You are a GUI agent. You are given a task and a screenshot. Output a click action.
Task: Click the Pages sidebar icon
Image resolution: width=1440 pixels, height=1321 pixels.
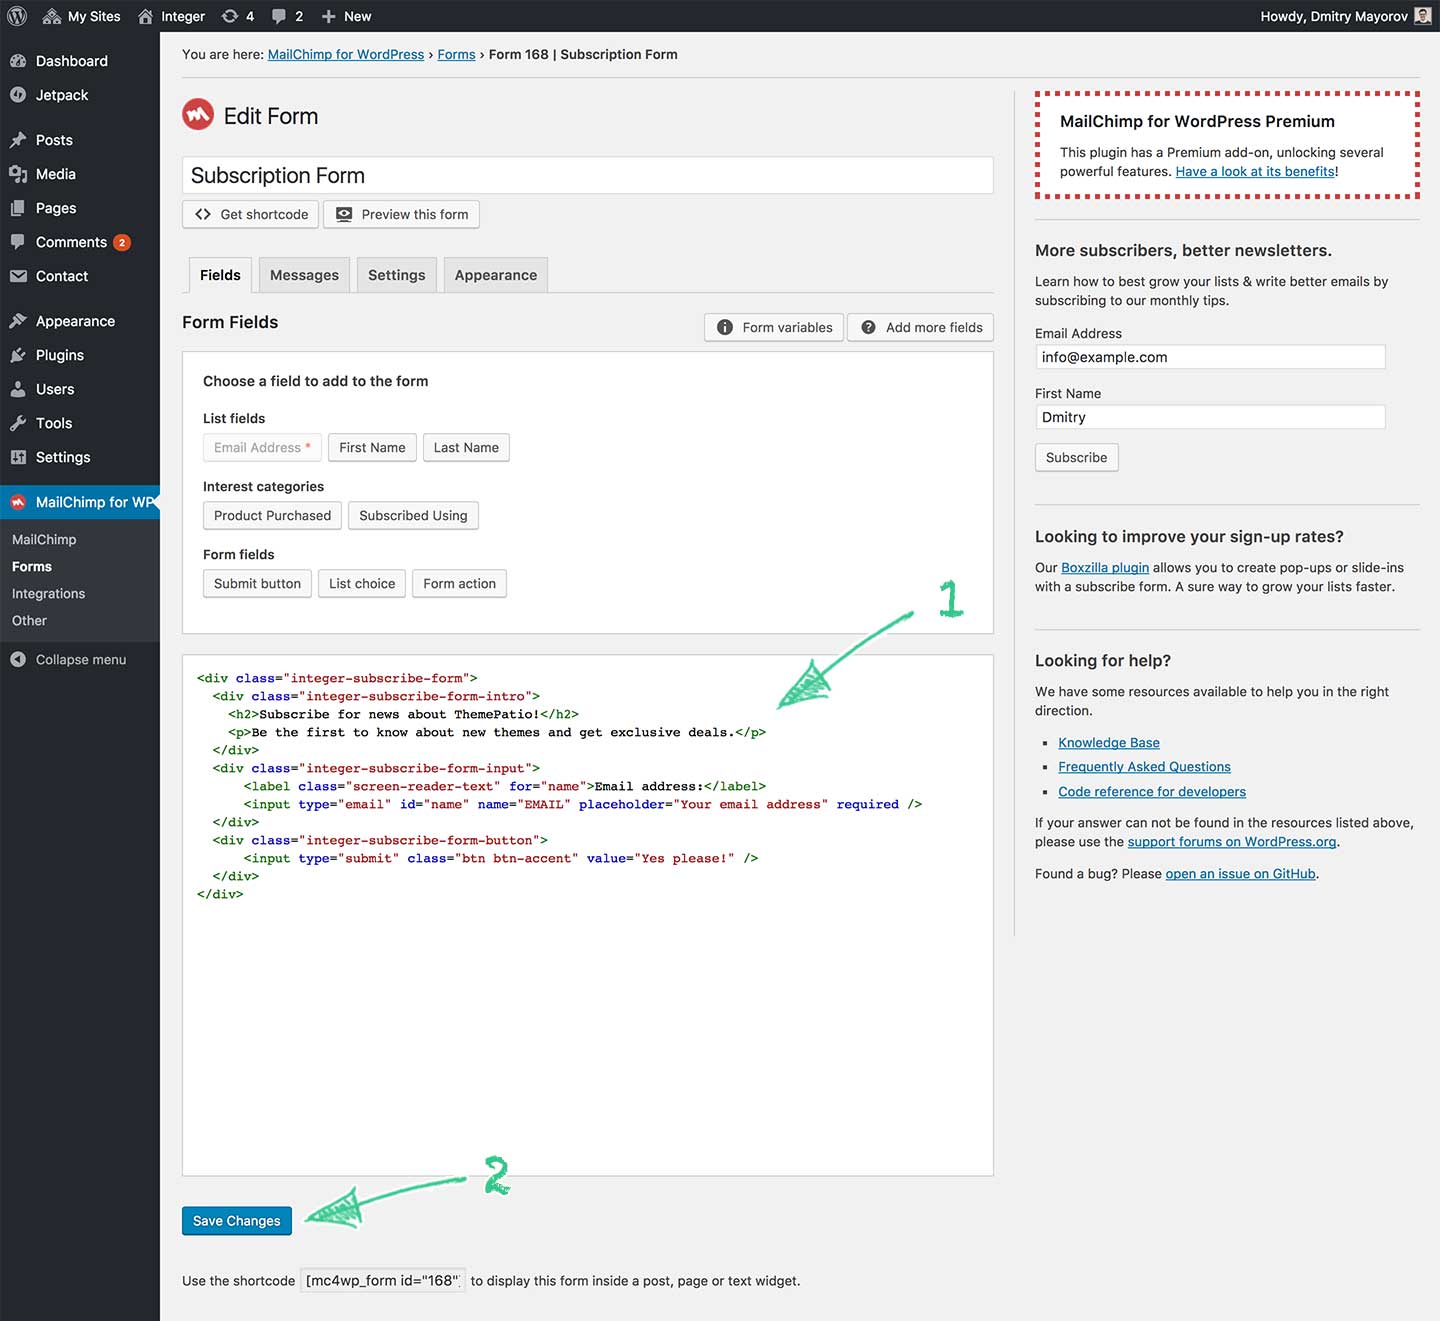click(18, 208)
